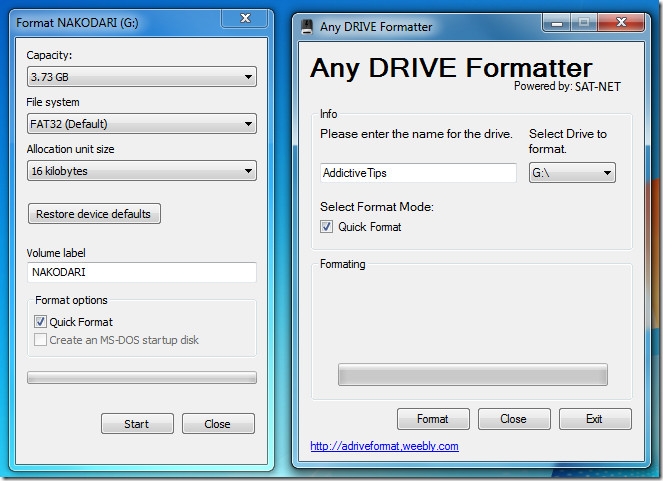
Task: Click the Create an MS-DOS startup disk checkbox
Action: tap(40, 339)
